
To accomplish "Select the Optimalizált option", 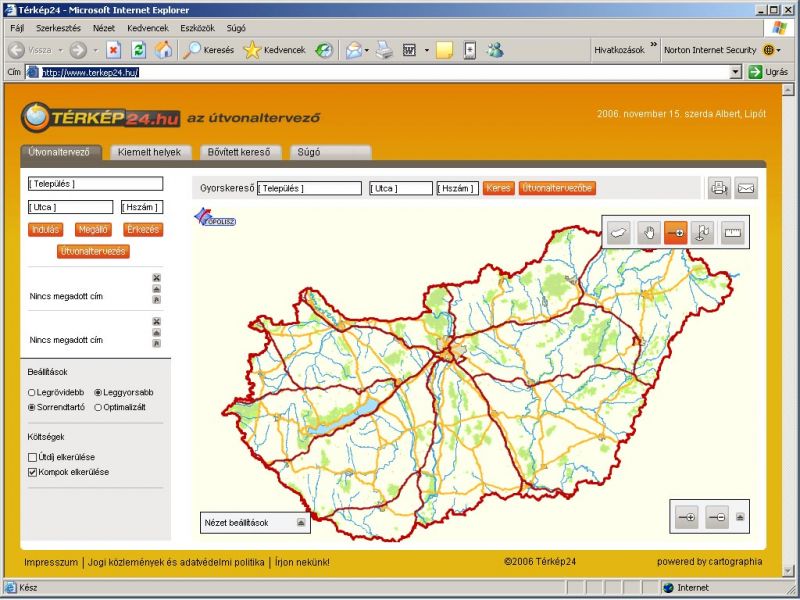I will [x=98, y=407].
